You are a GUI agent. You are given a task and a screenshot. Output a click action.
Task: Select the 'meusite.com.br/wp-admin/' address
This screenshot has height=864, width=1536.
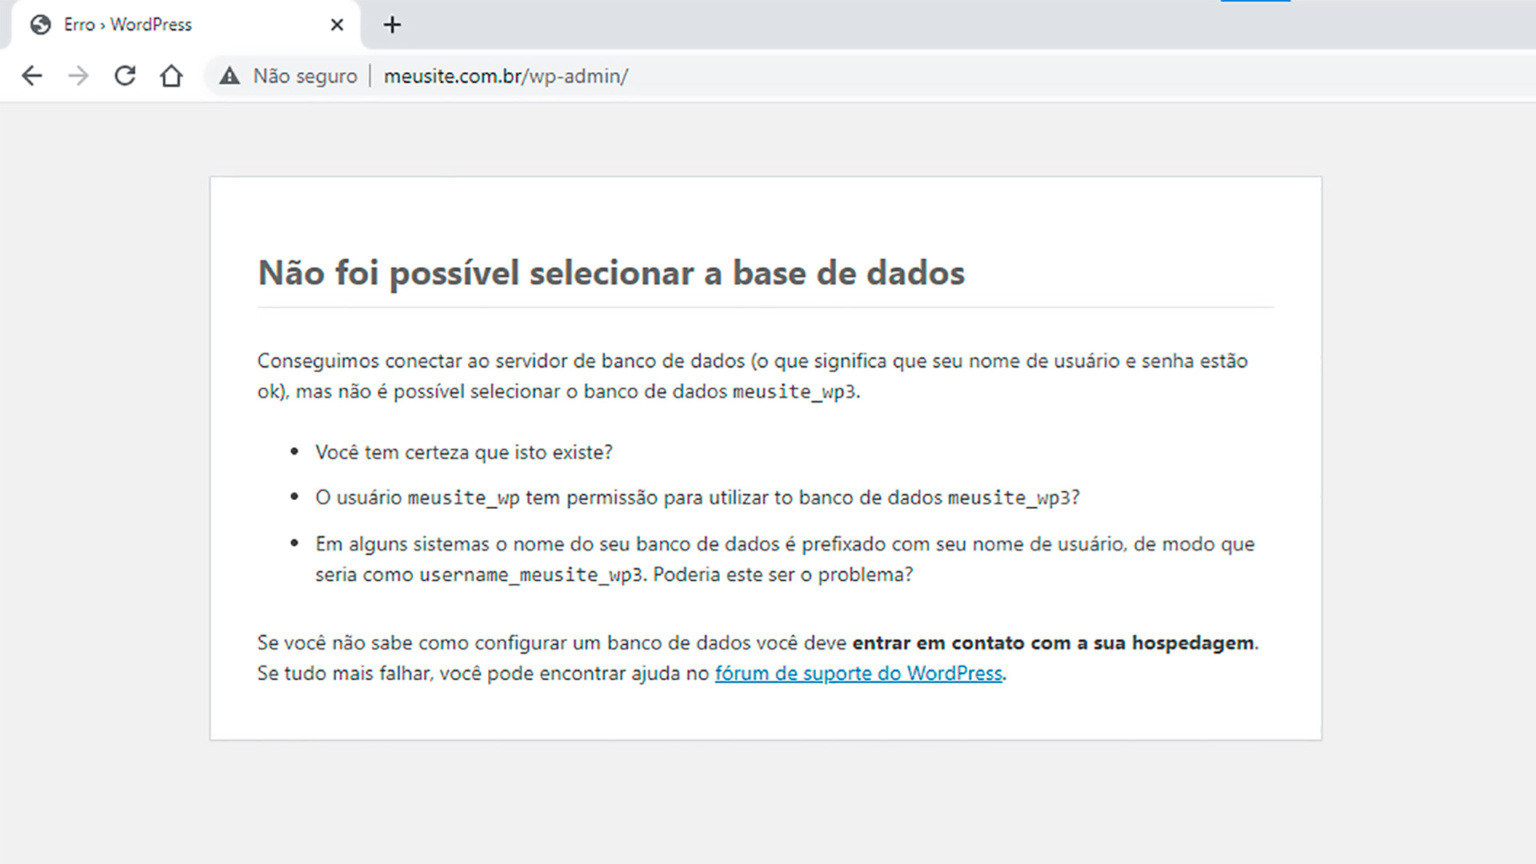coord(506,75)
